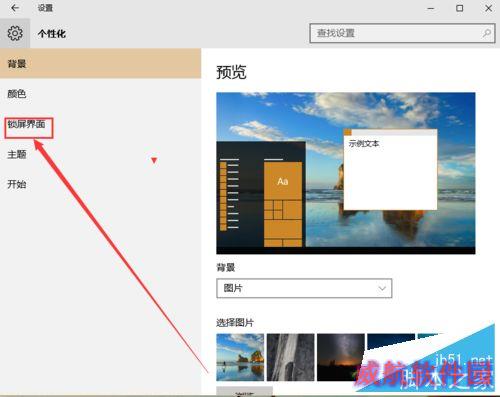Maximize the settings window
Image resolution: width=500 pixels, height=397 pixels.
(x=459, y=8)
